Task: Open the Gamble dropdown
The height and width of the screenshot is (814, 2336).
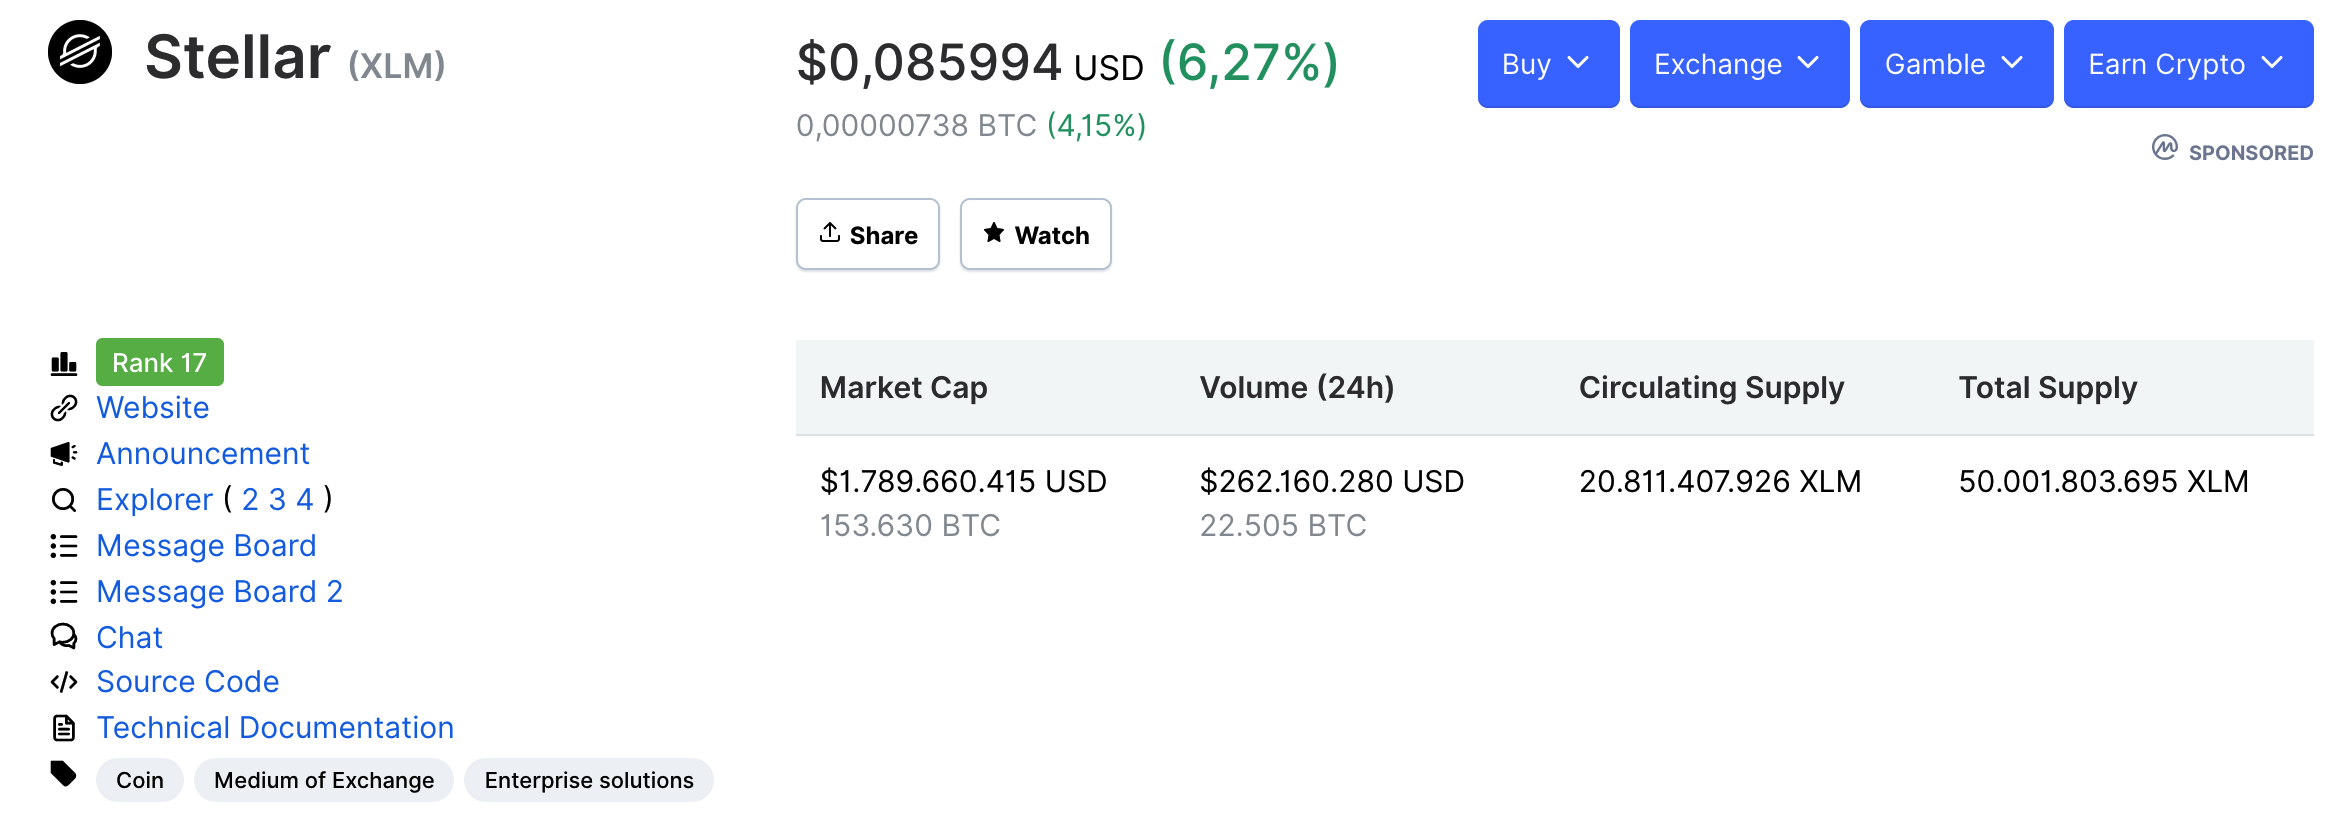Action: point(1955,64)
